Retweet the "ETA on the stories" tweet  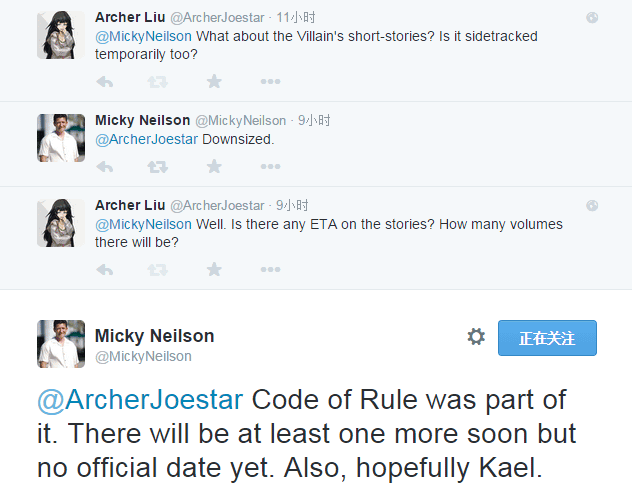pos(158,269)
